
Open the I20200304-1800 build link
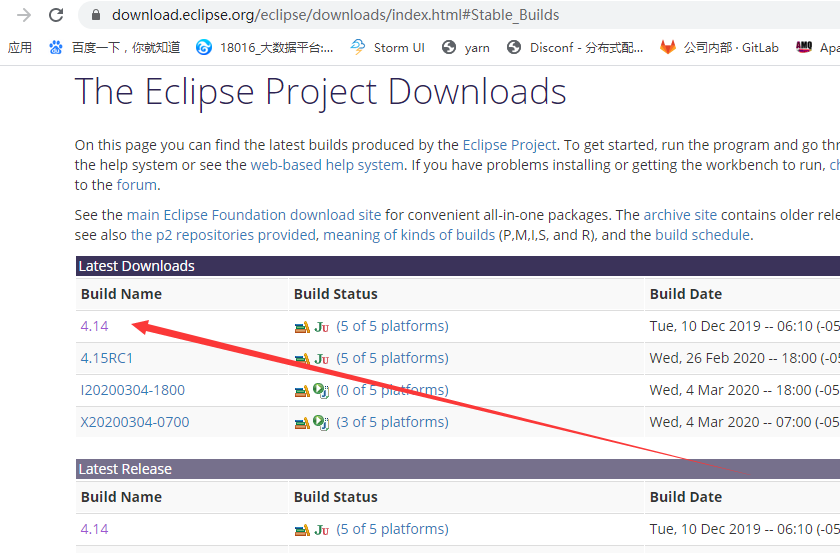point(132,390)
